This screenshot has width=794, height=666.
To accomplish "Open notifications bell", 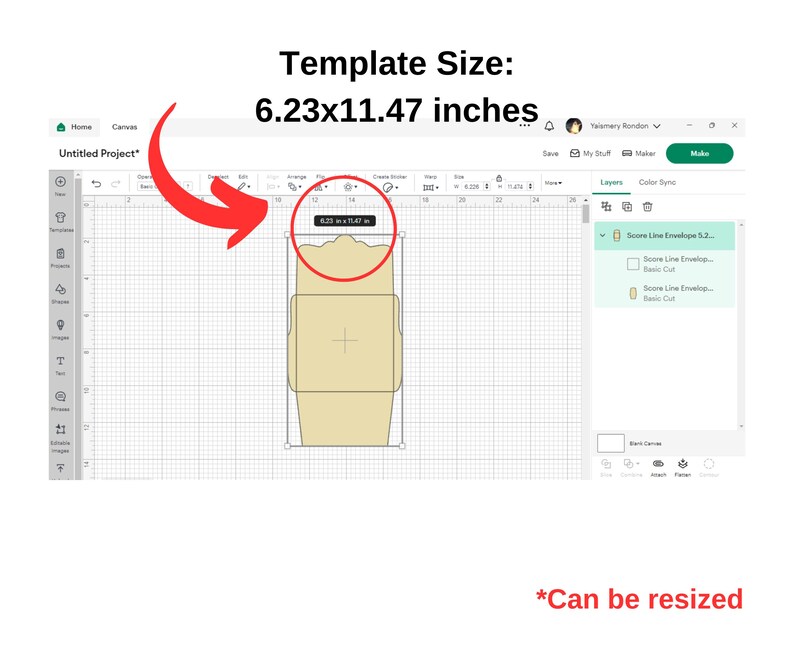I will pos(549,126).
